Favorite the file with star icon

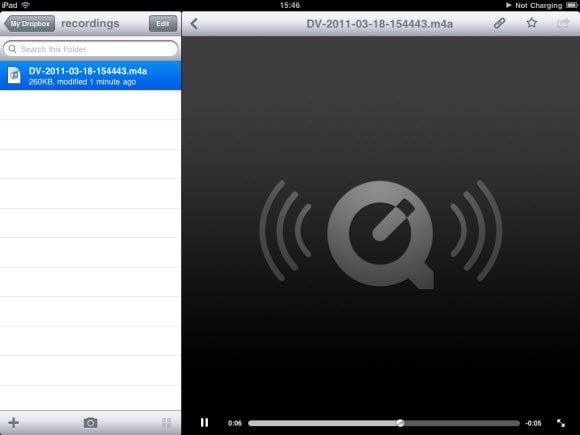pyautogui.click(x=532, y=23)
